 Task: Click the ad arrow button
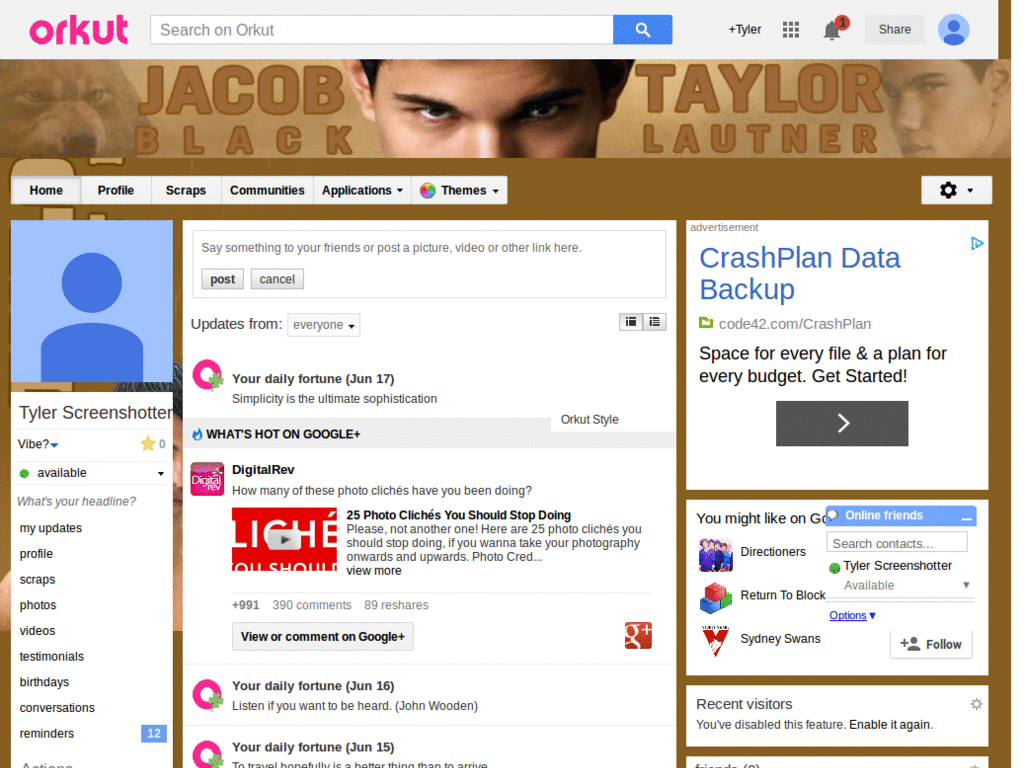point(842,423)
